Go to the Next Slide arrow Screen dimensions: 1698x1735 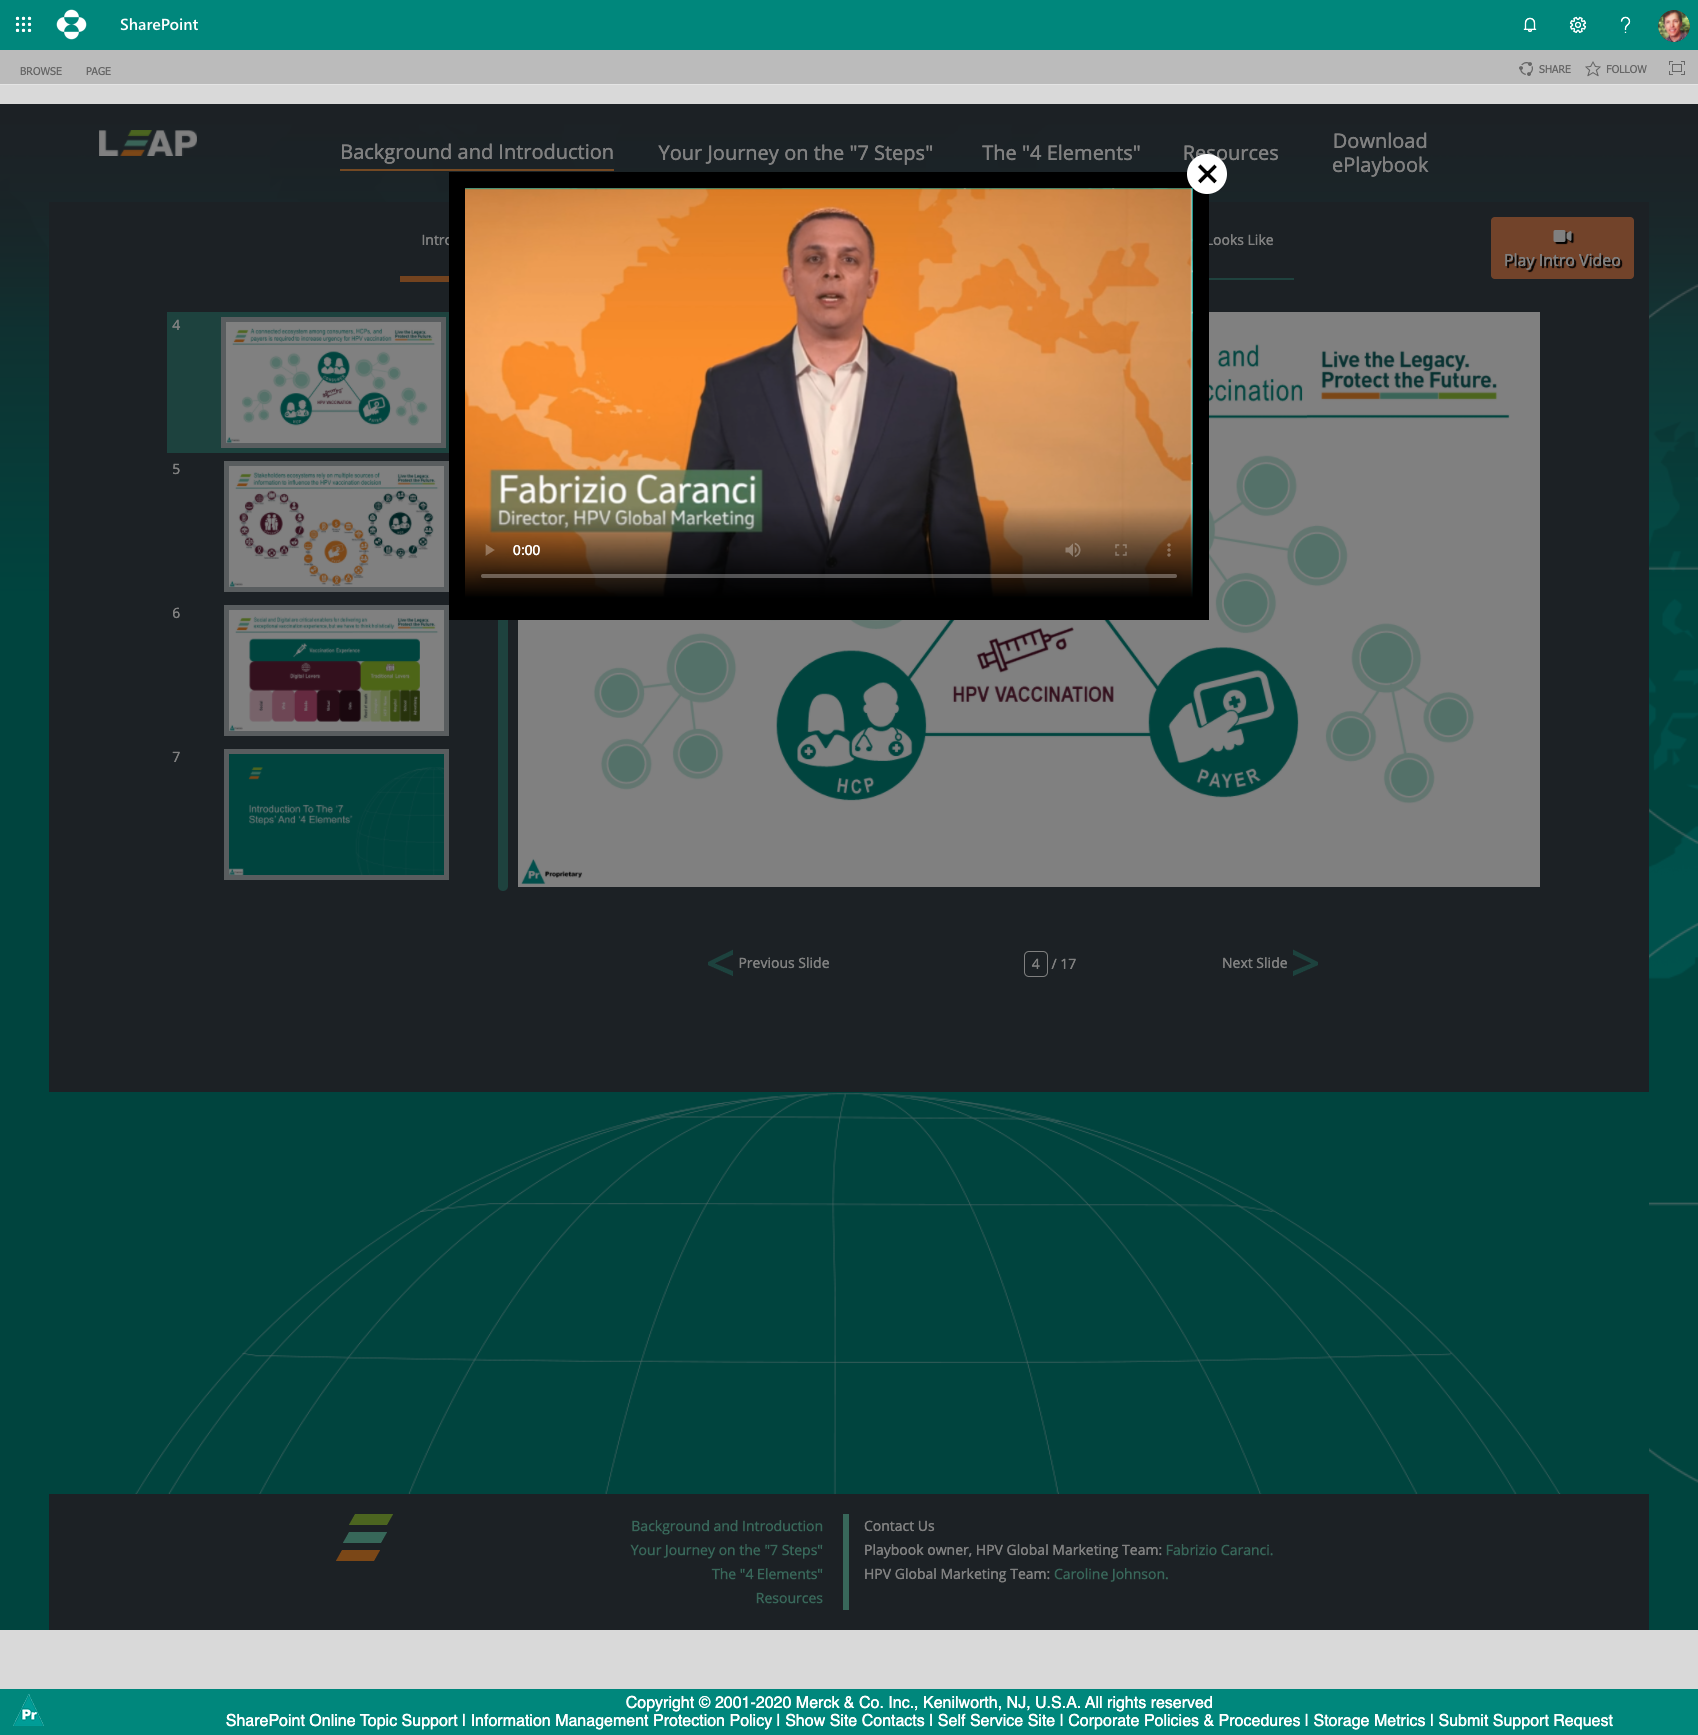tap(1304, 963)
